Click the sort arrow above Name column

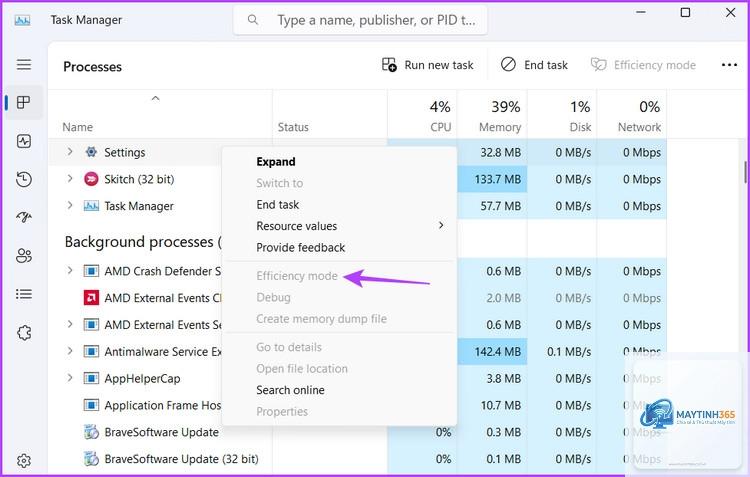(x=155, y=99)
